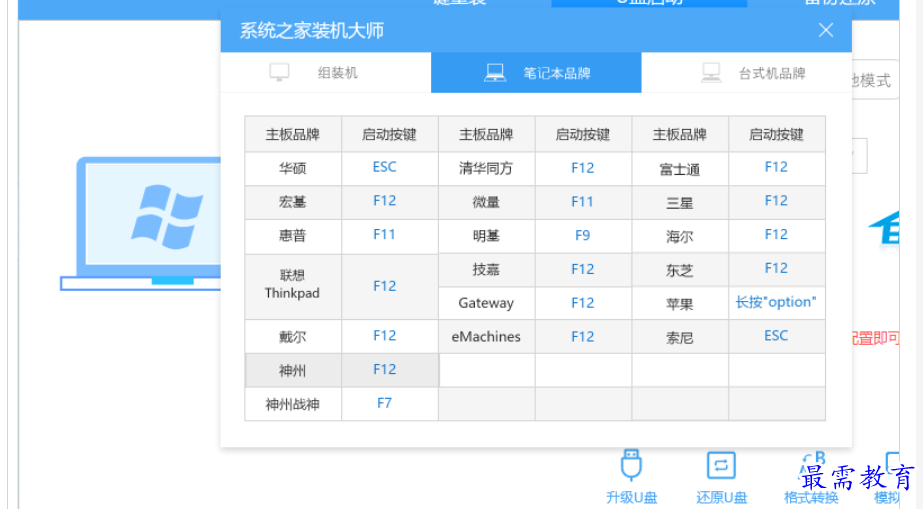Image resolution: width=923 pixels, height=509 pixels.
Task: Select the 富士通 brand cell
Action: coord(679,169)
